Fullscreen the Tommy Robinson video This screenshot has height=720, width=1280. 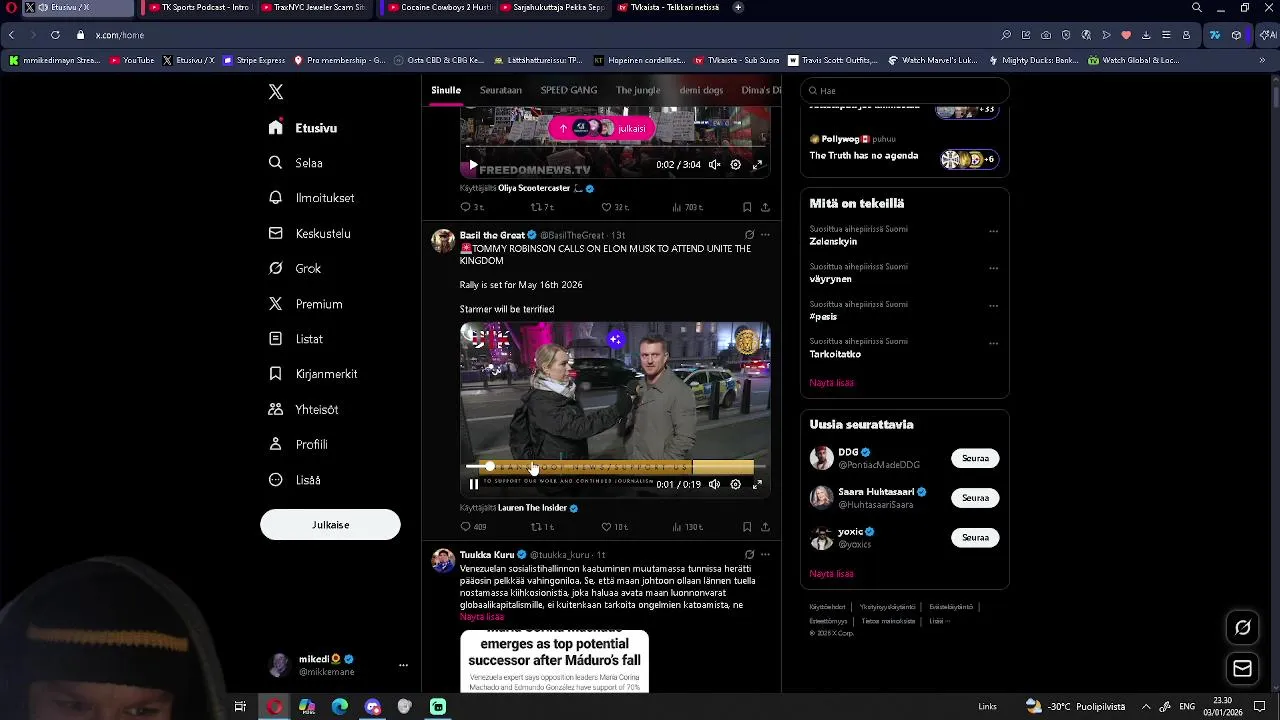pos(757,484)
